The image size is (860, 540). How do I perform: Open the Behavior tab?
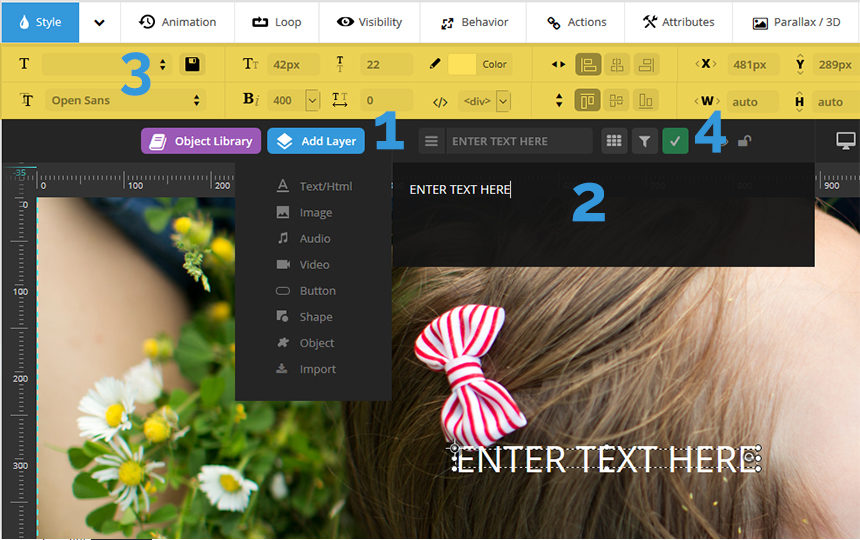coord(474,22)
